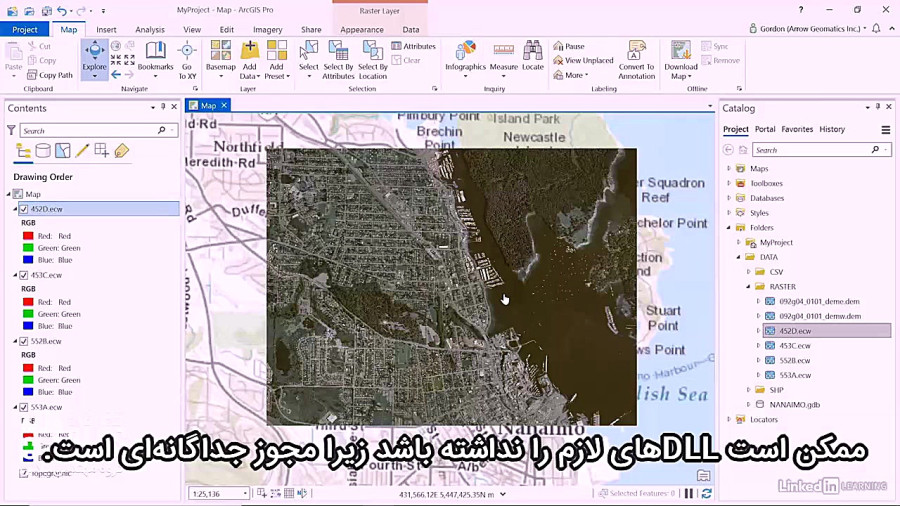Click the Contents filter icon

pos(11,130)
